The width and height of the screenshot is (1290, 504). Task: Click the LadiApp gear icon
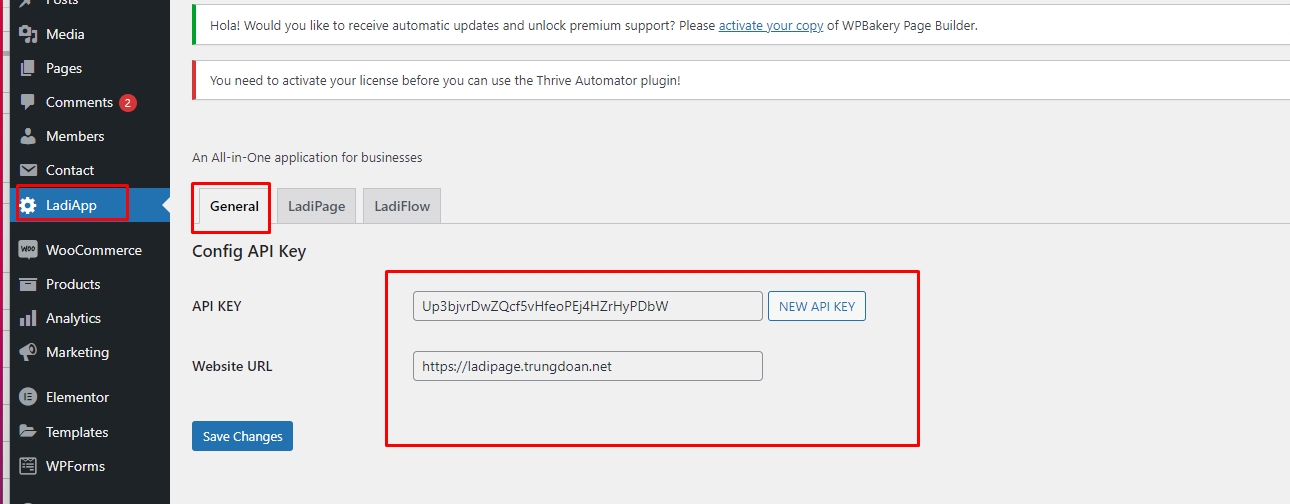[28, 206]
